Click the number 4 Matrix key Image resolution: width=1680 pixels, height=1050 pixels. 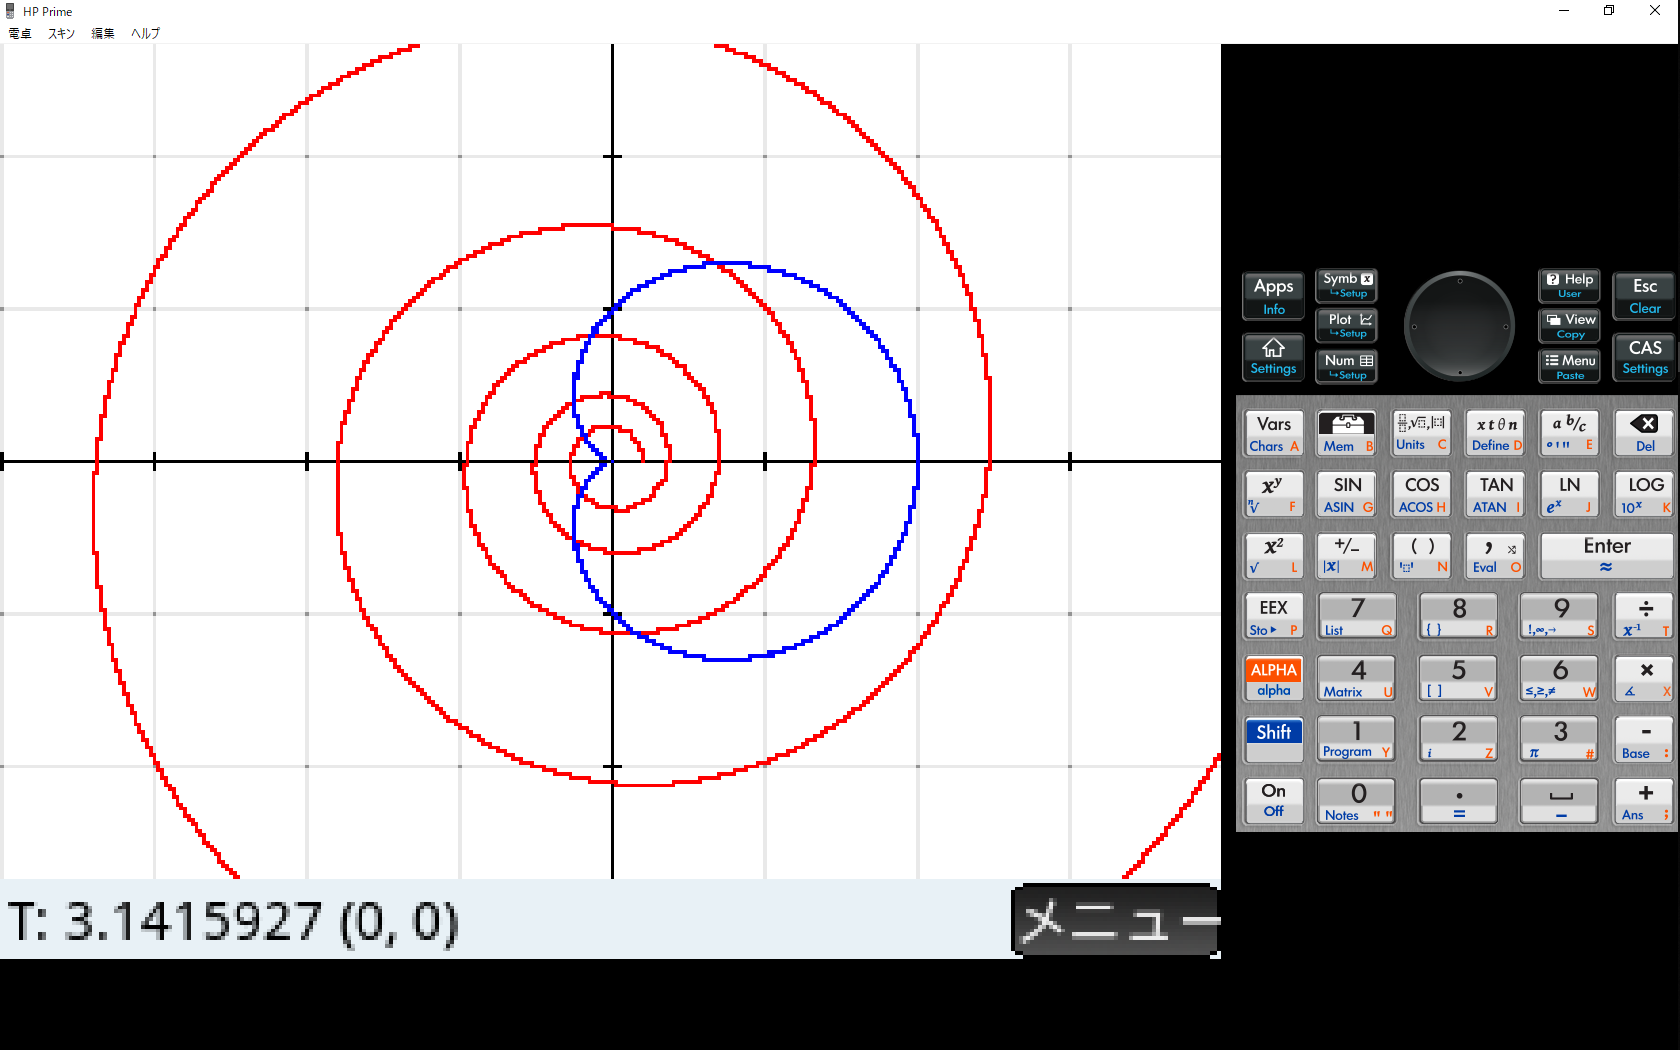[1357, 678]
